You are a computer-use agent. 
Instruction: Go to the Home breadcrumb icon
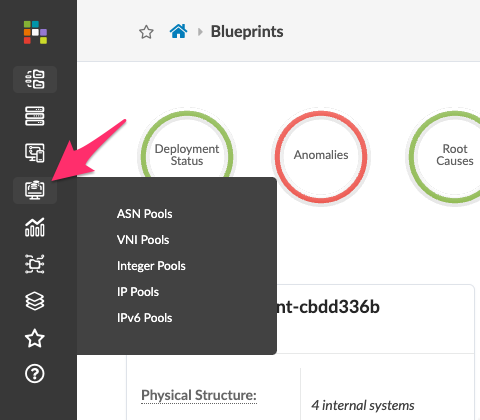pyautogui.click(x=178, y=32)
